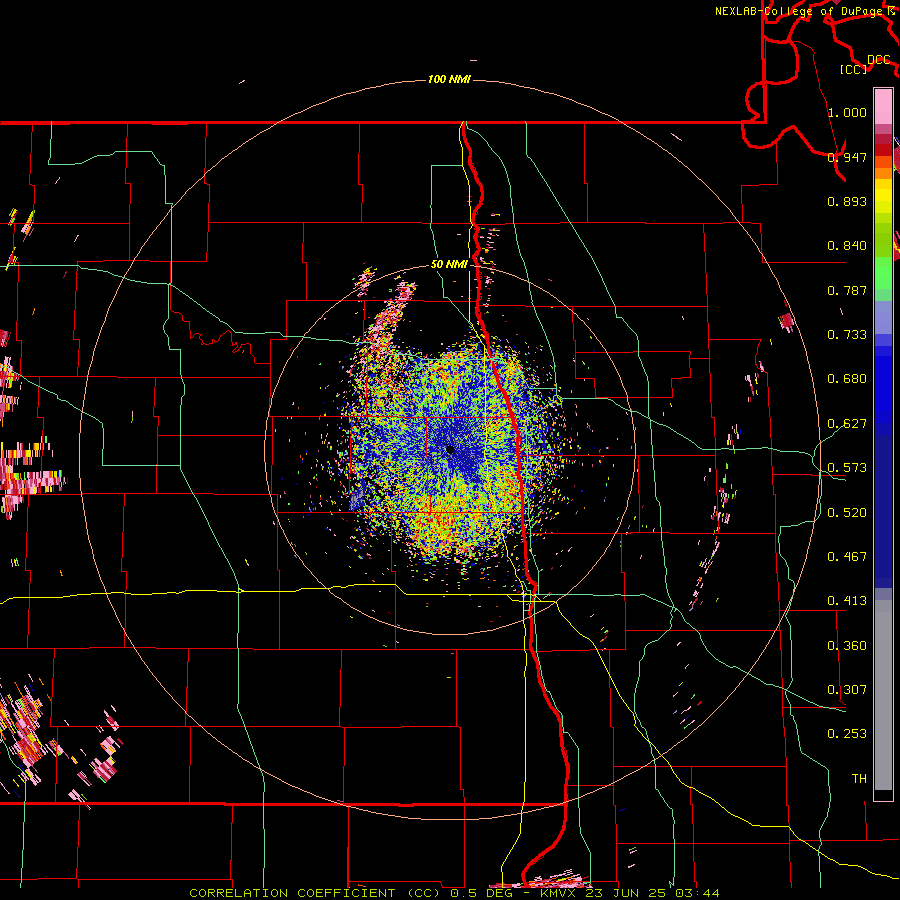
Task: Click the 100 NMI range ring label
Action: (449, 79)
